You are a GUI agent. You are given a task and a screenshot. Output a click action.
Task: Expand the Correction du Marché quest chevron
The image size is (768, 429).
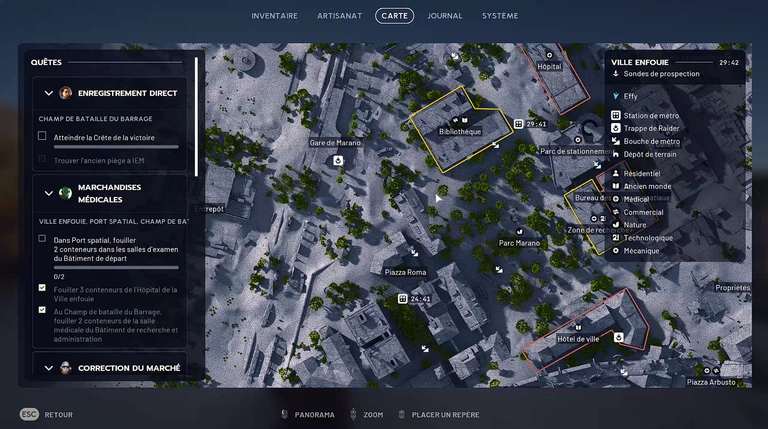pyautogui.click(x=48, y=368)
